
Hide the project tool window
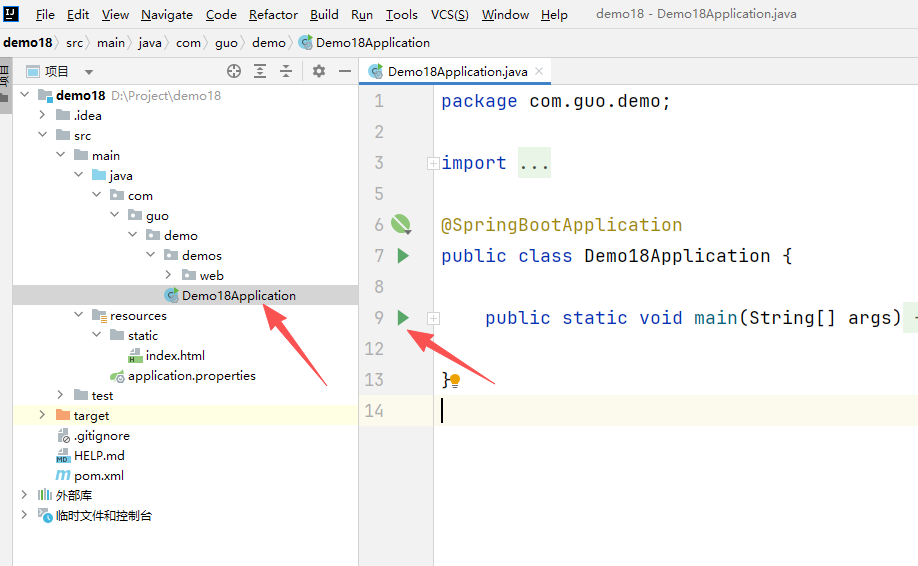click(345, 71)
